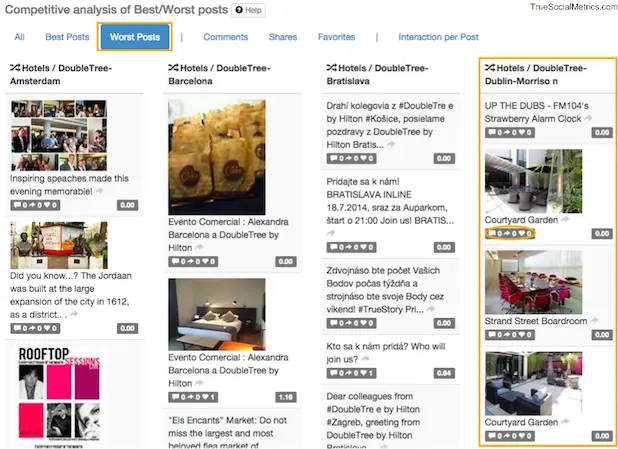Screen dimensions: 618x449
Task: Click 0.84 score on 'Who will join us' post
Action: [x=444, y=373]
